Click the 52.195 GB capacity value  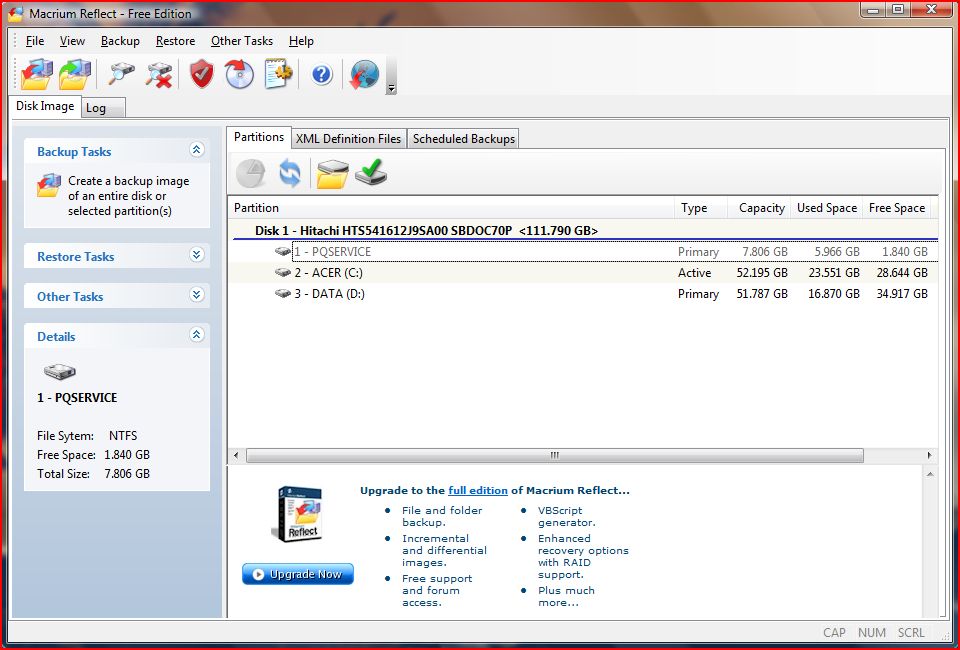[762, 273]
